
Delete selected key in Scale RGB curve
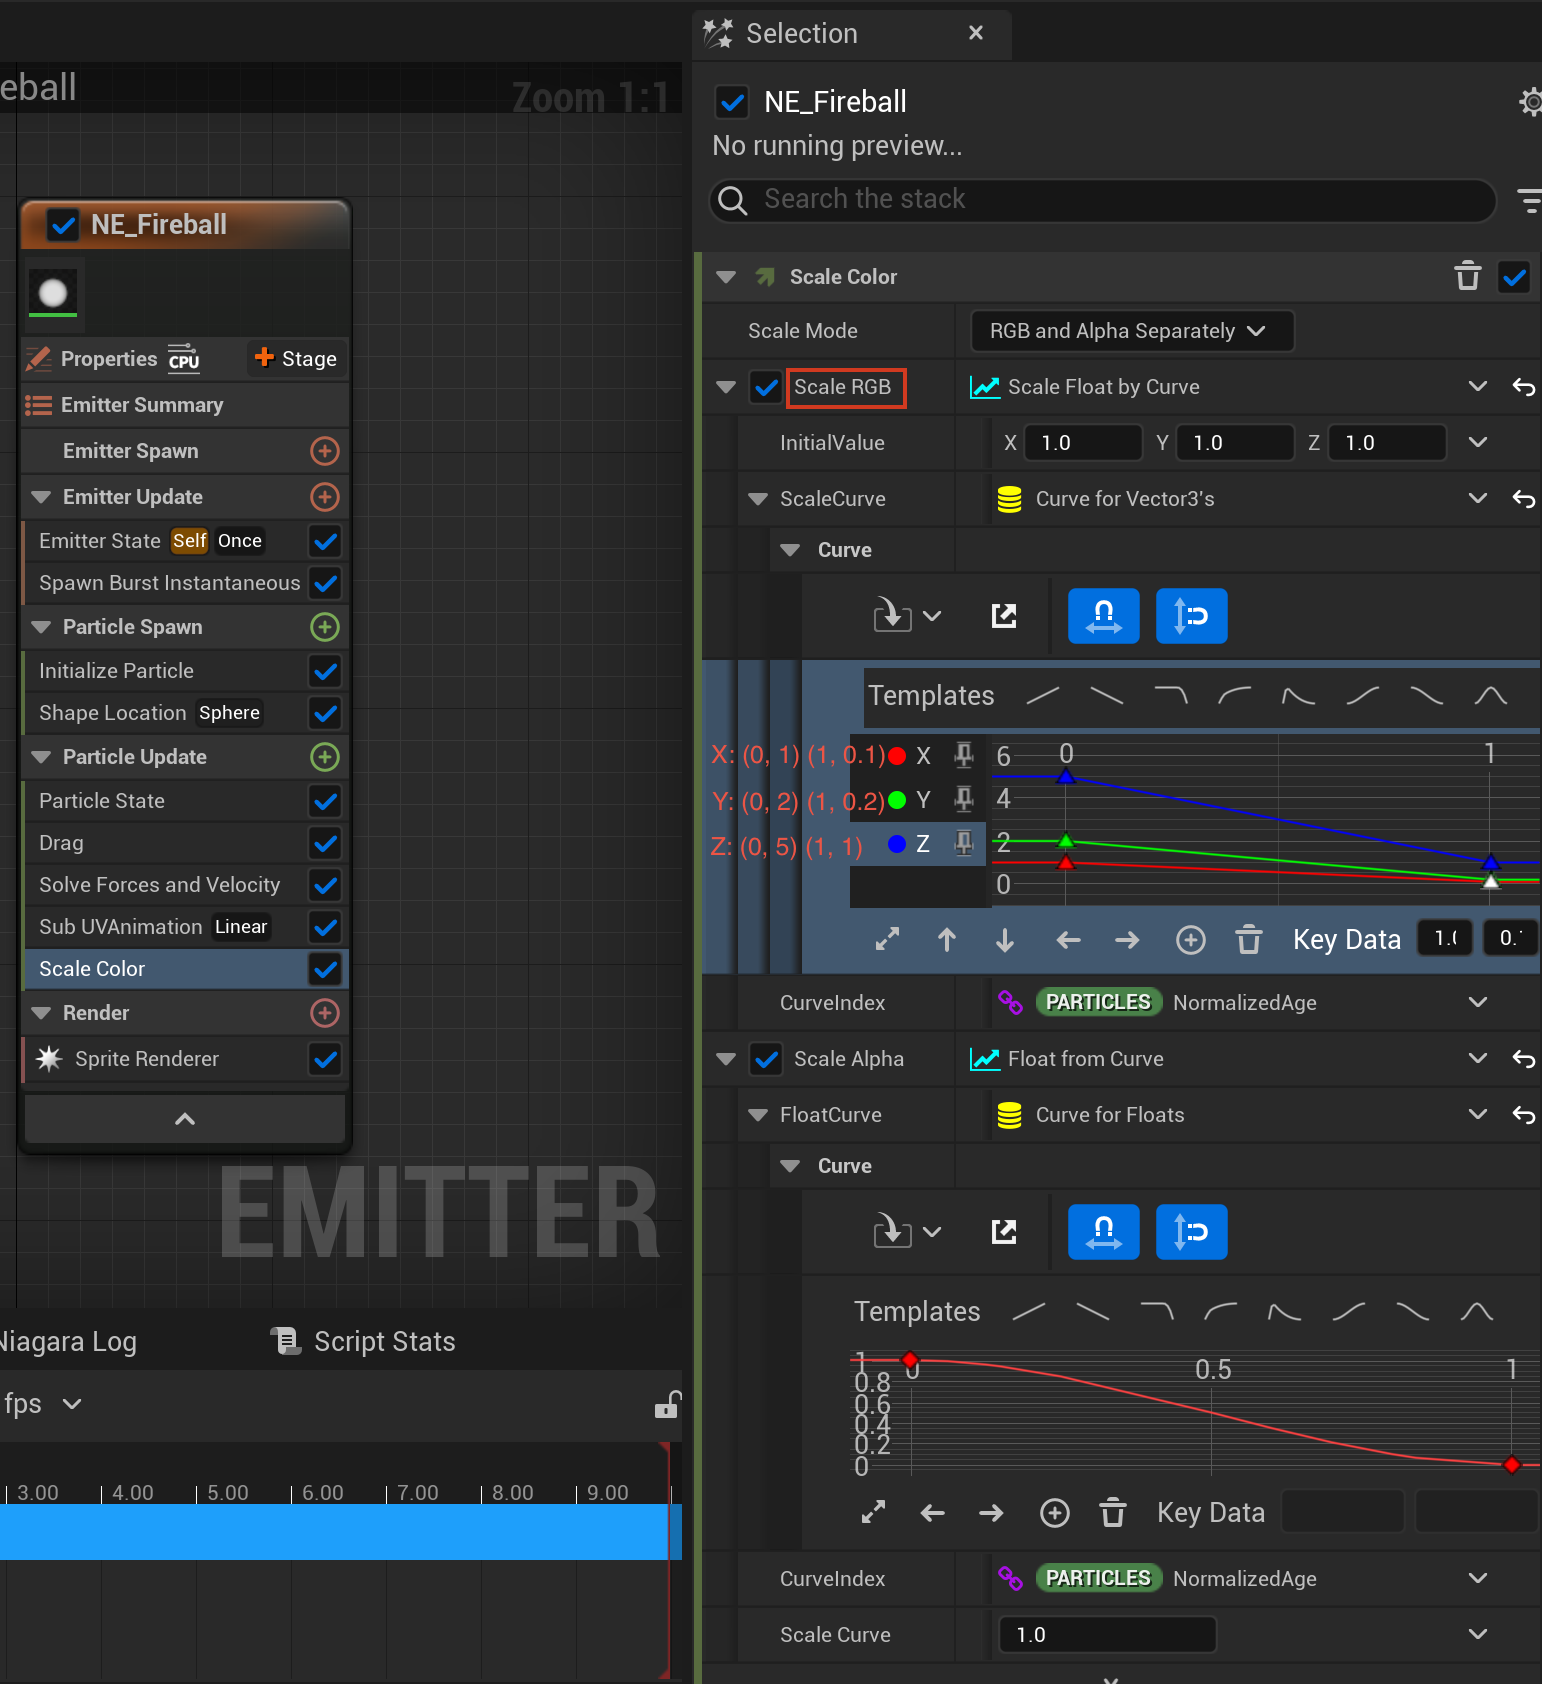(1249, 939)
